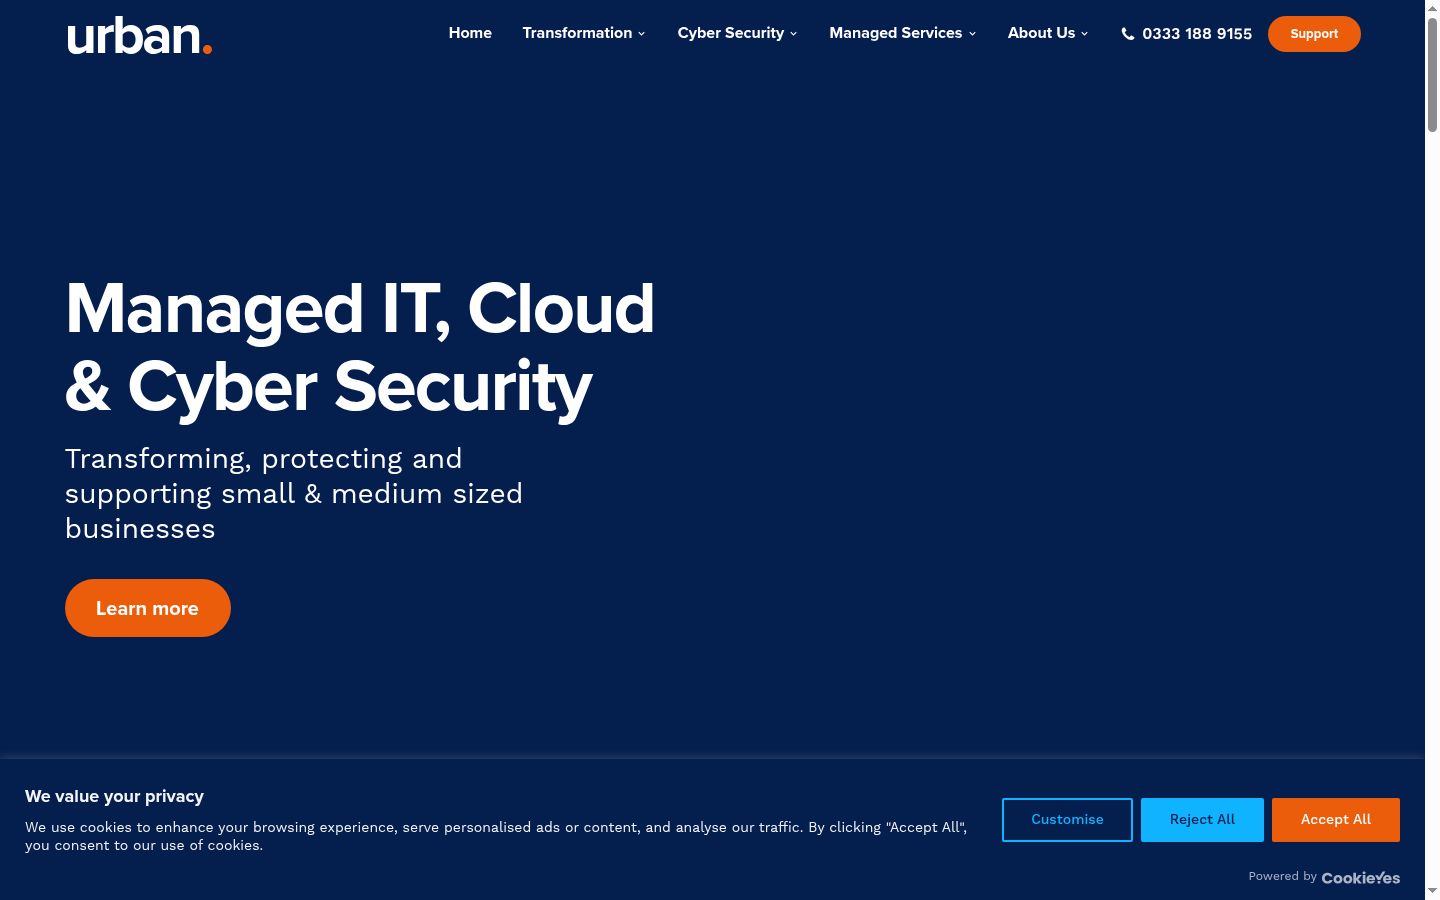Open the About Us menu item

(x=1041, y=33)
